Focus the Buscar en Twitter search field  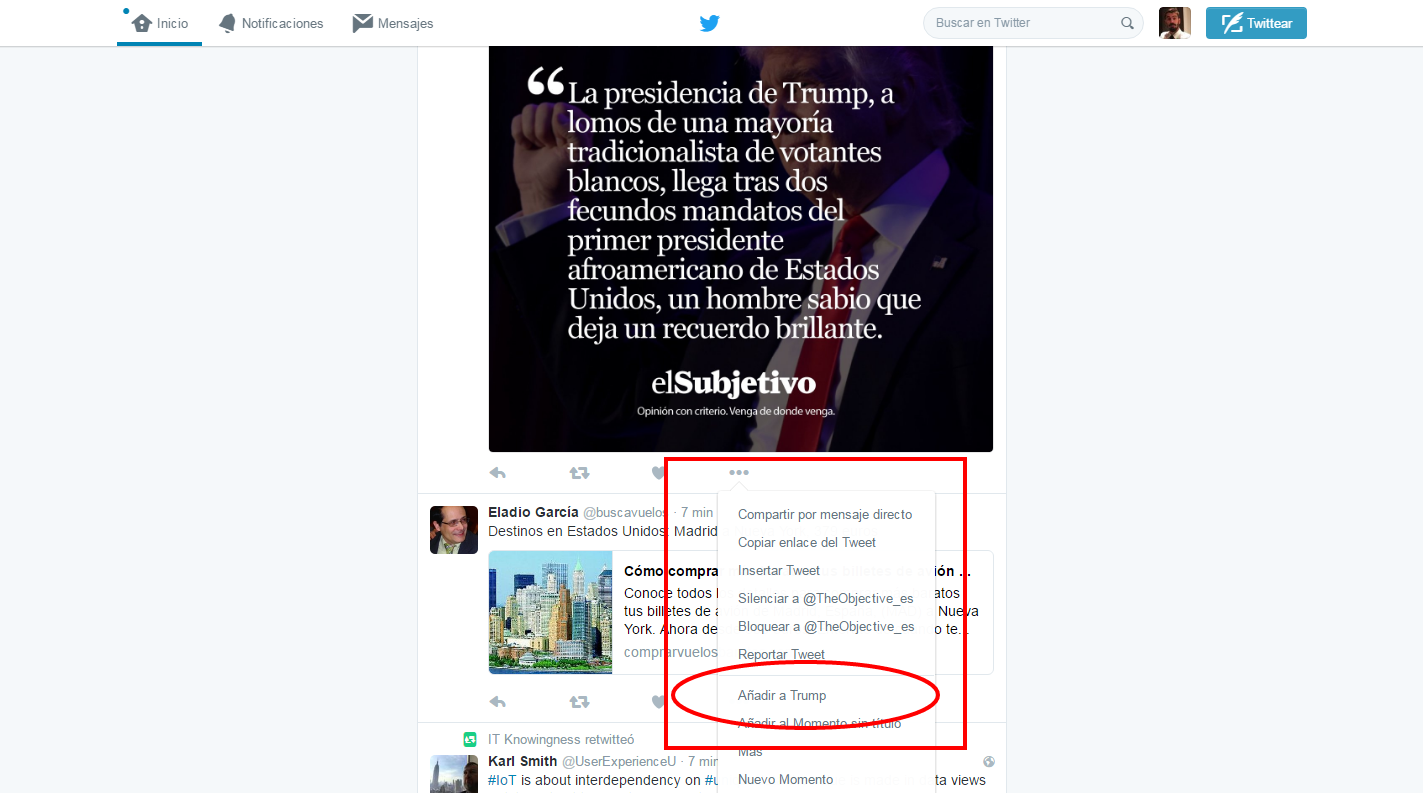click(x=1033, y=23)
